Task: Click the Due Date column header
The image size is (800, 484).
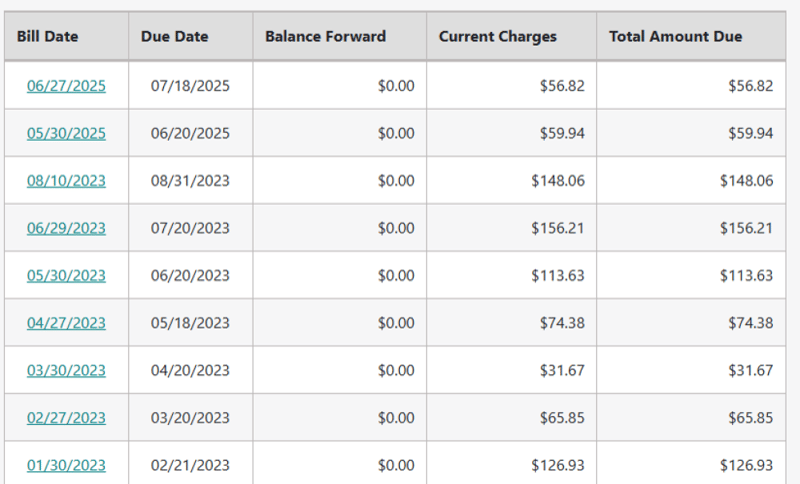Action: tap(175, 37)
